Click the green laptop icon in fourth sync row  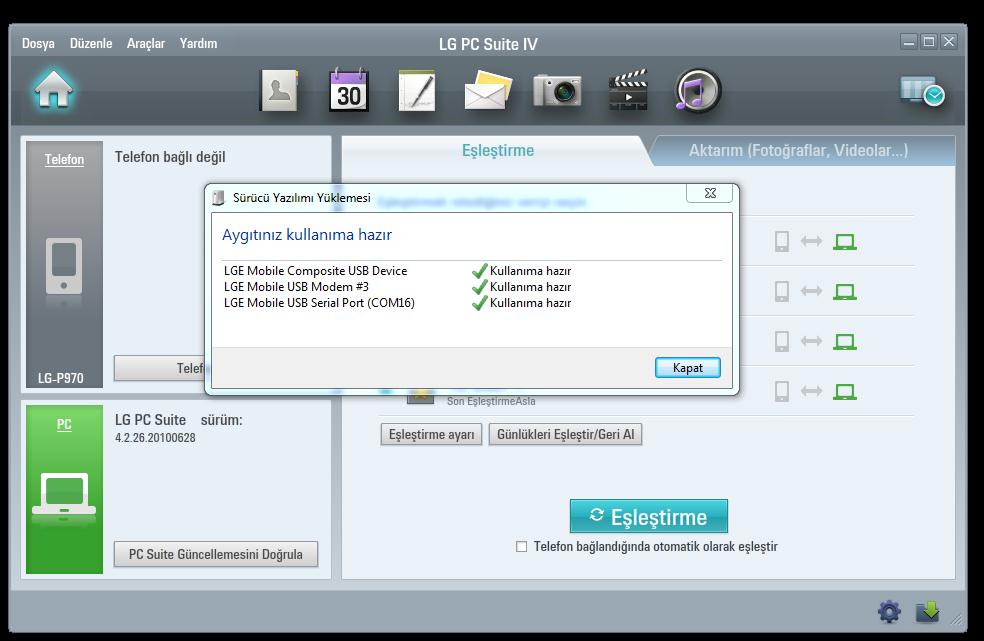[x=845, y=392]
